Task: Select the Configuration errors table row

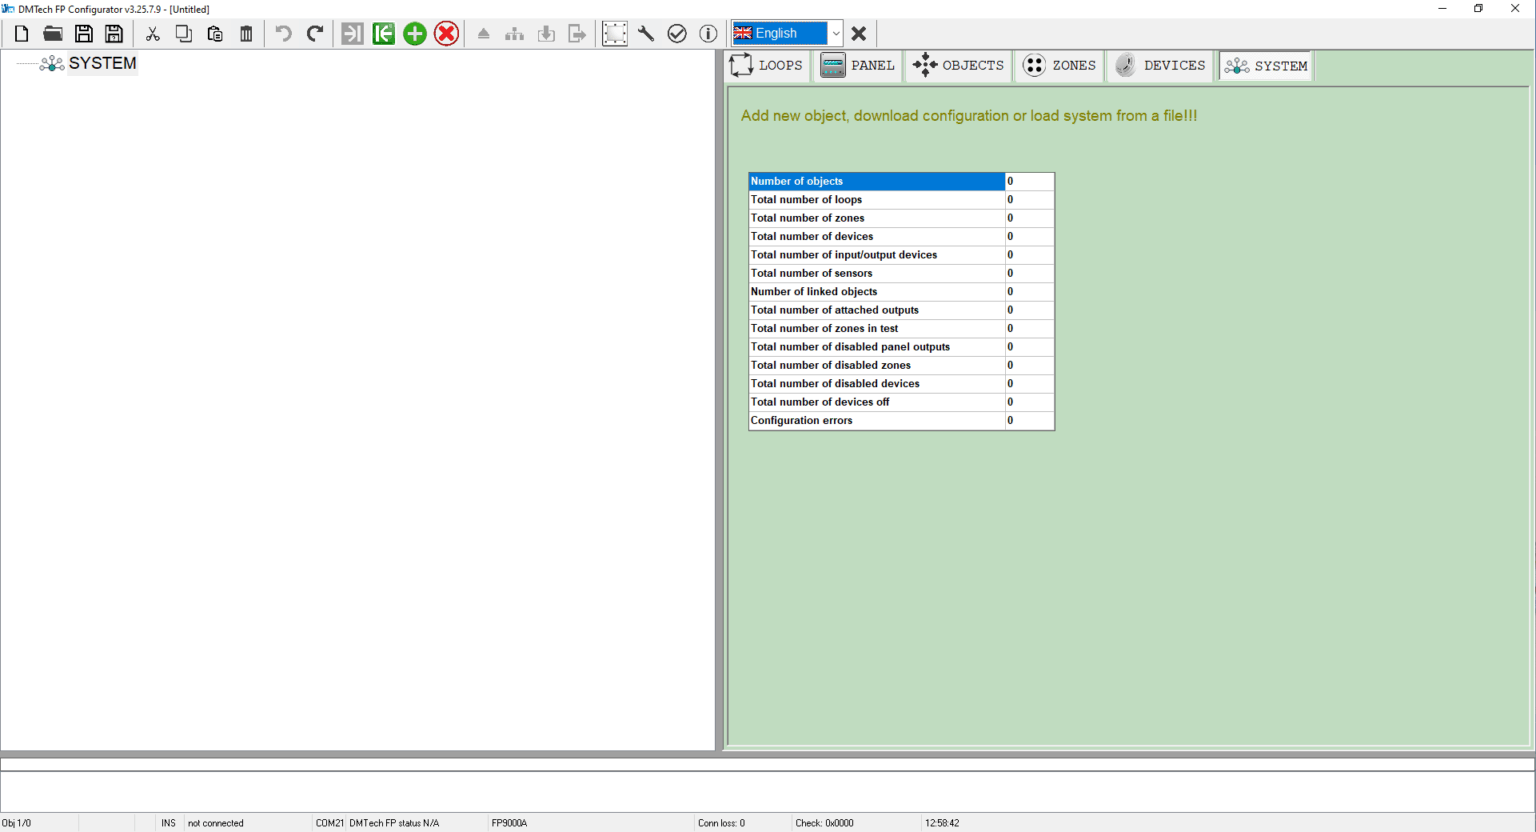Action: click(876, 420)
